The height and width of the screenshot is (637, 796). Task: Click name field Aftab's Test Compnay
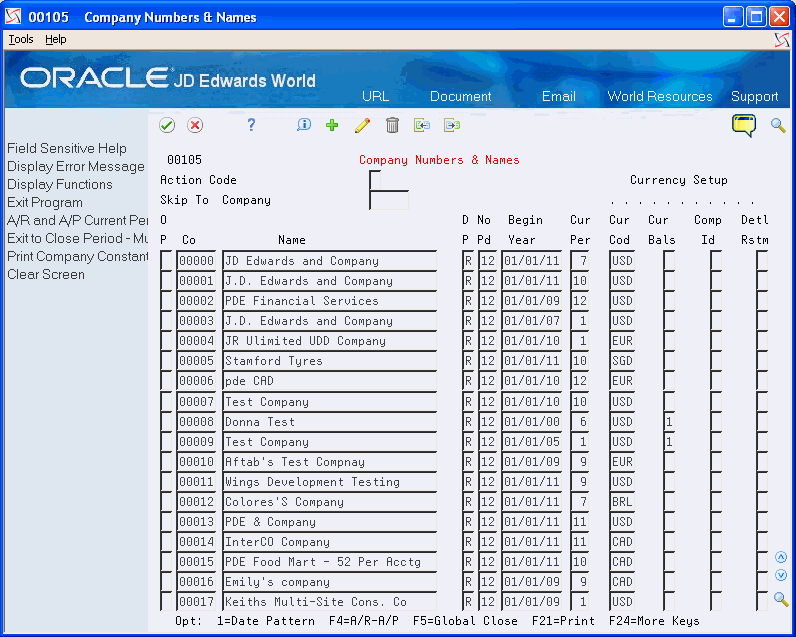coord(329,461)
